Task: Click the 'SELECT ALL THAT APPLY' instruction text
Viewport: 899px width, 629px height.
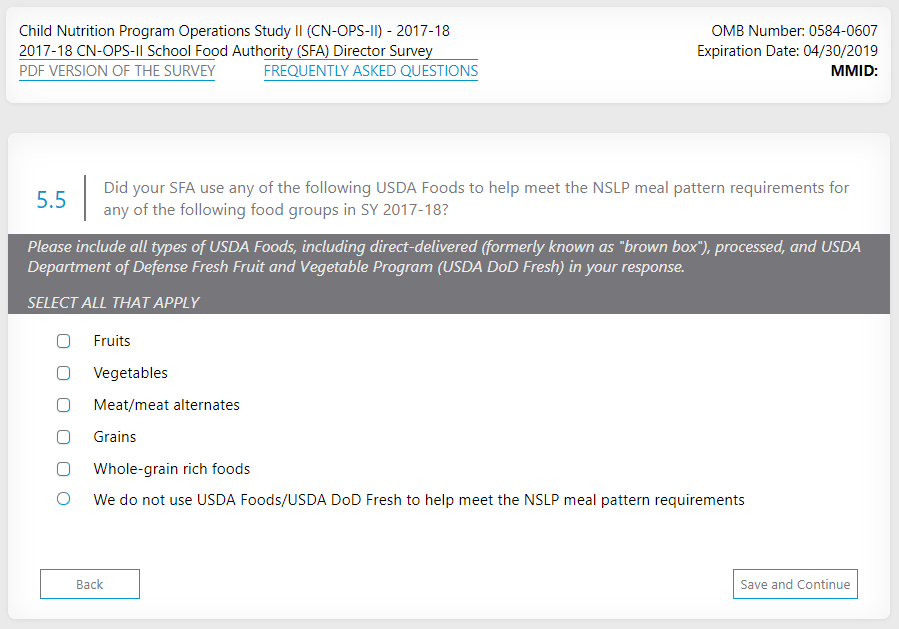Action: coord(114,303)
